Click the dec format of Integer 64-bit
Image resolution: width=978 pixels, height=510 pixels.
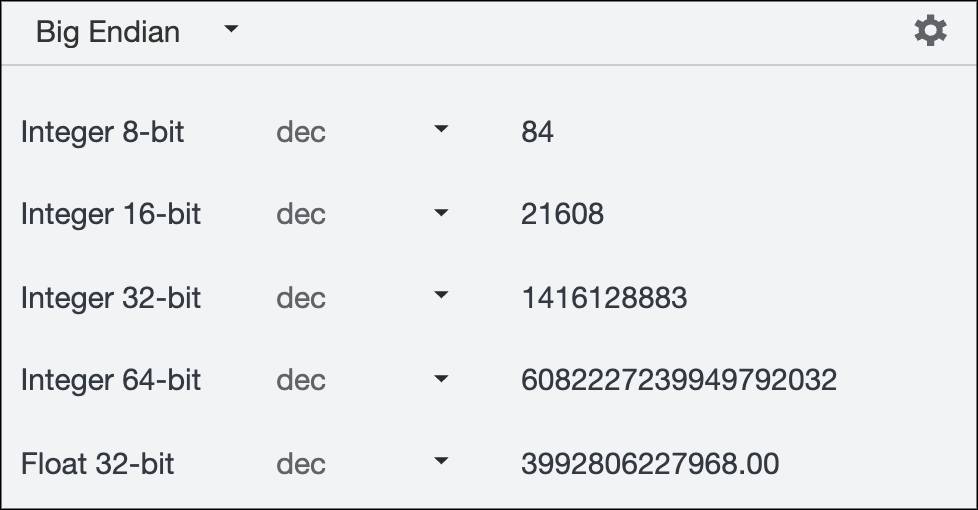301,381
